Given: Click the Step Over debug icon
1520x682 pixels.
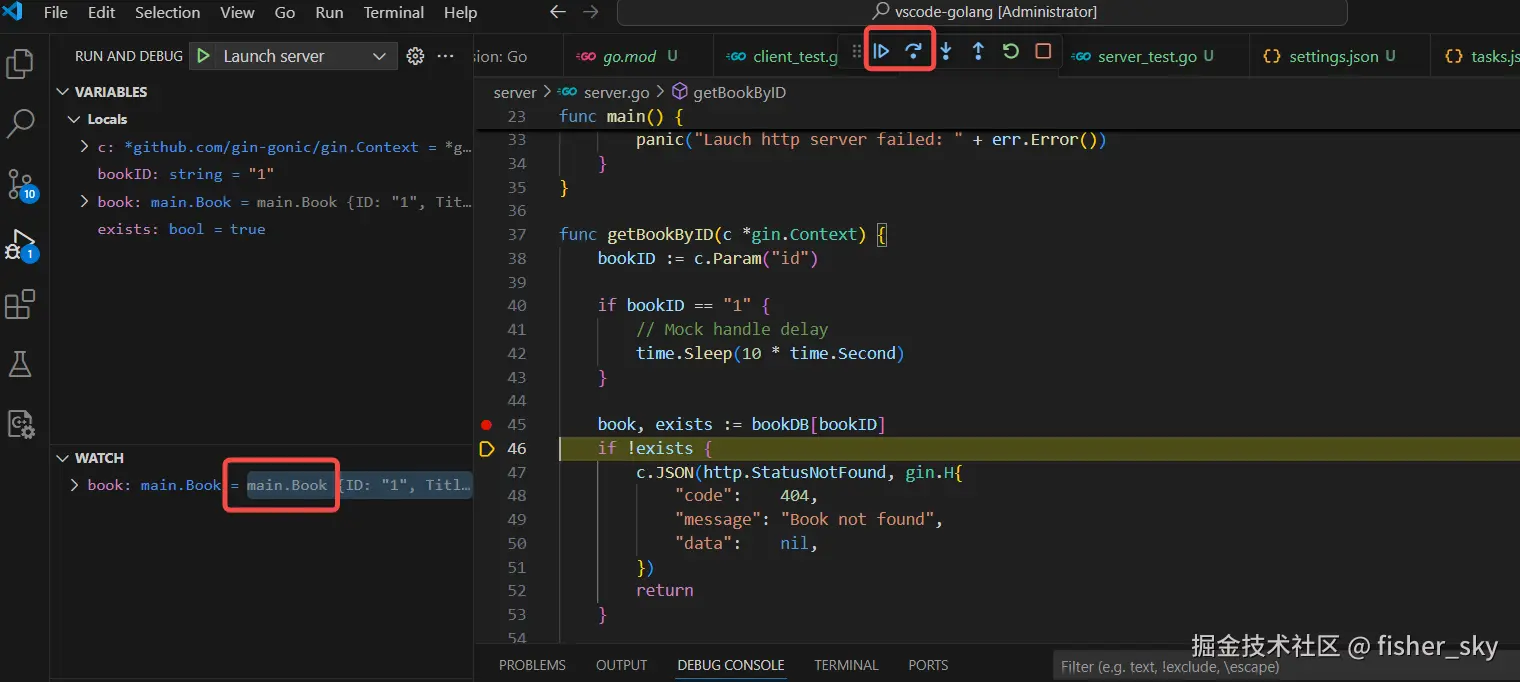Looking at the screenshot, I should point(913,49).
